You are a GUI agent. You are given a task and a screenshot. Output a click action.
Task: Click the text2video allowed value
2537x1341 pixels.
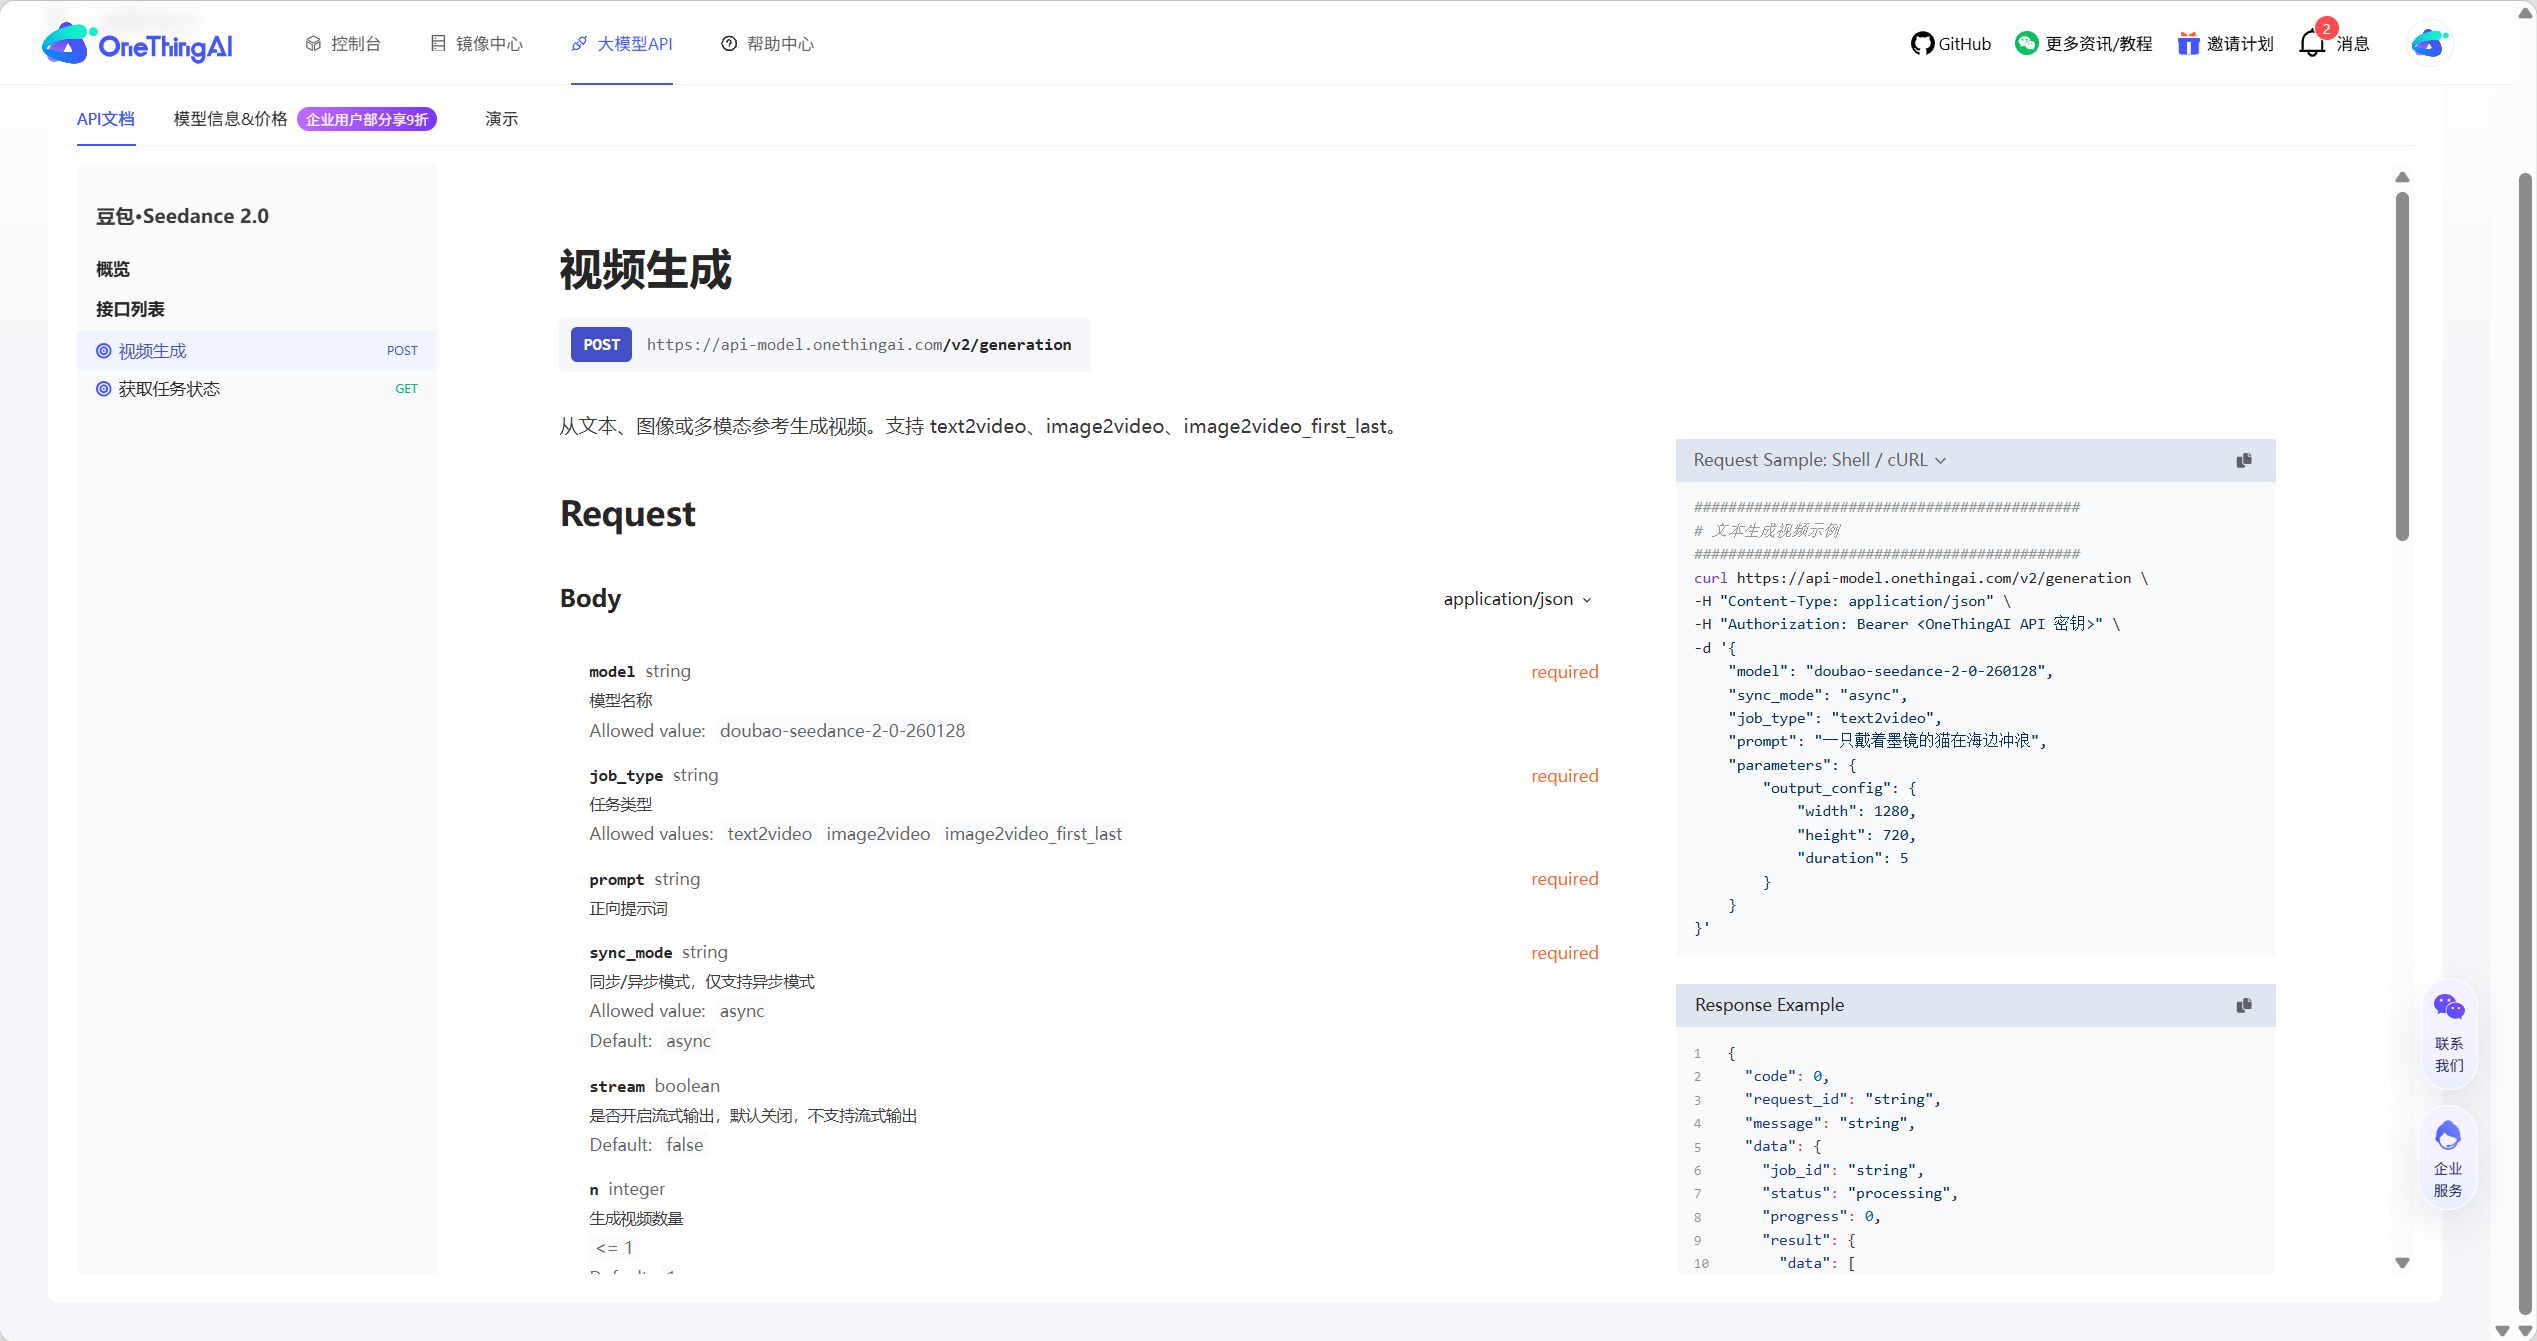pos(769,834)
